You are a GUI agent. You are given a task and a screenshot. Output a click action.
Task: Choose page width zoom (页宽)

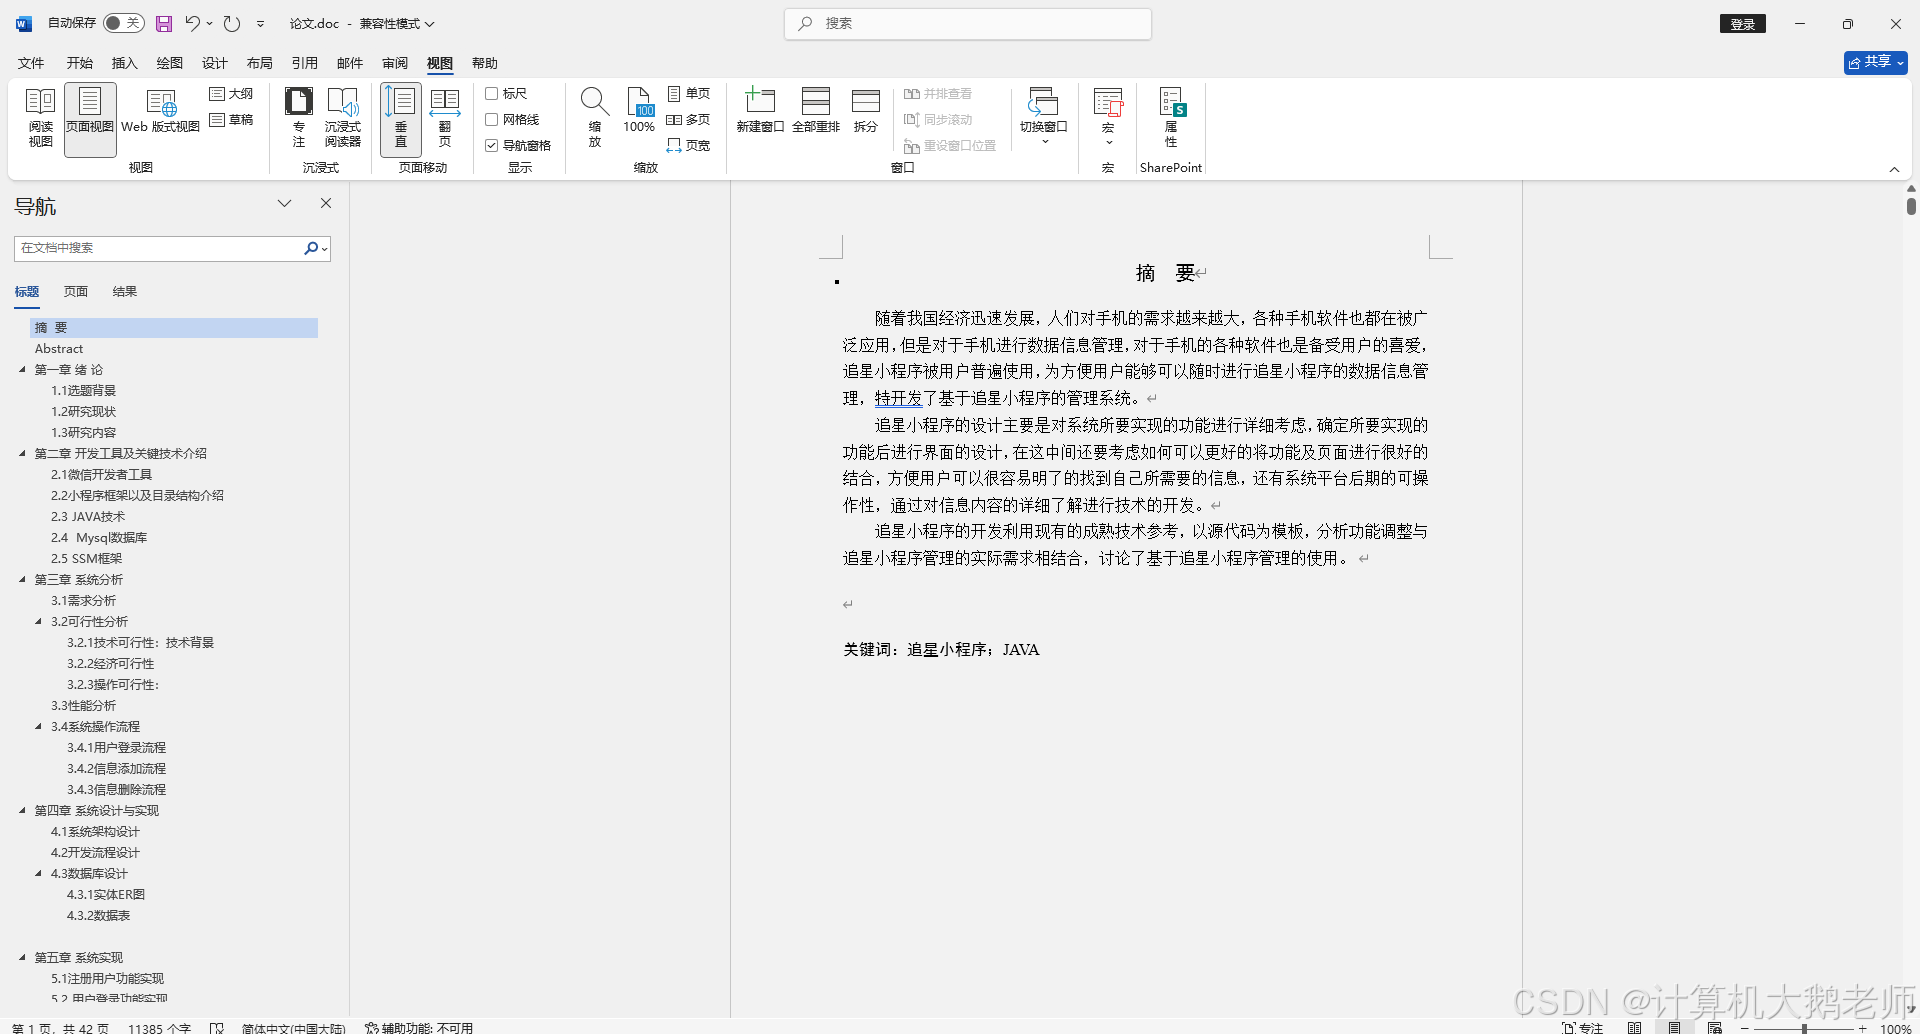[x=689, y=146]
